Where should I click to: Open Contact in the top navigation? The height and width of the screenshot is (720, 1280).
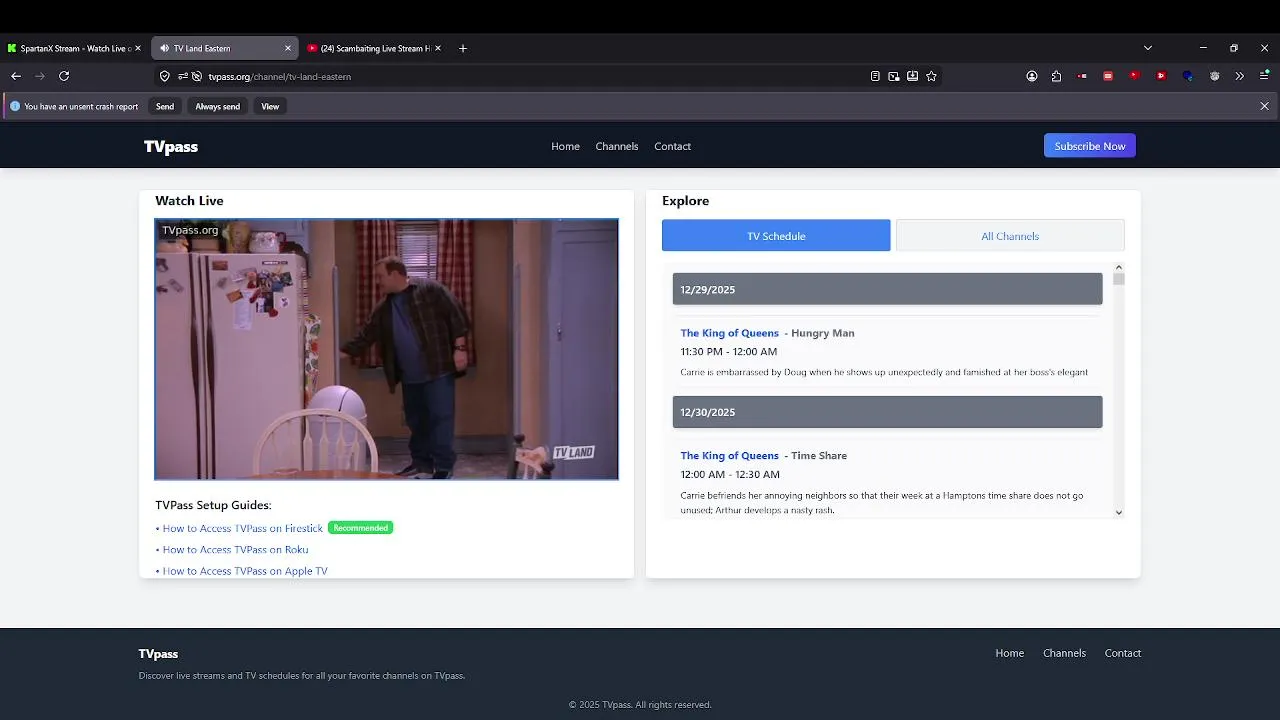[673, 146]
